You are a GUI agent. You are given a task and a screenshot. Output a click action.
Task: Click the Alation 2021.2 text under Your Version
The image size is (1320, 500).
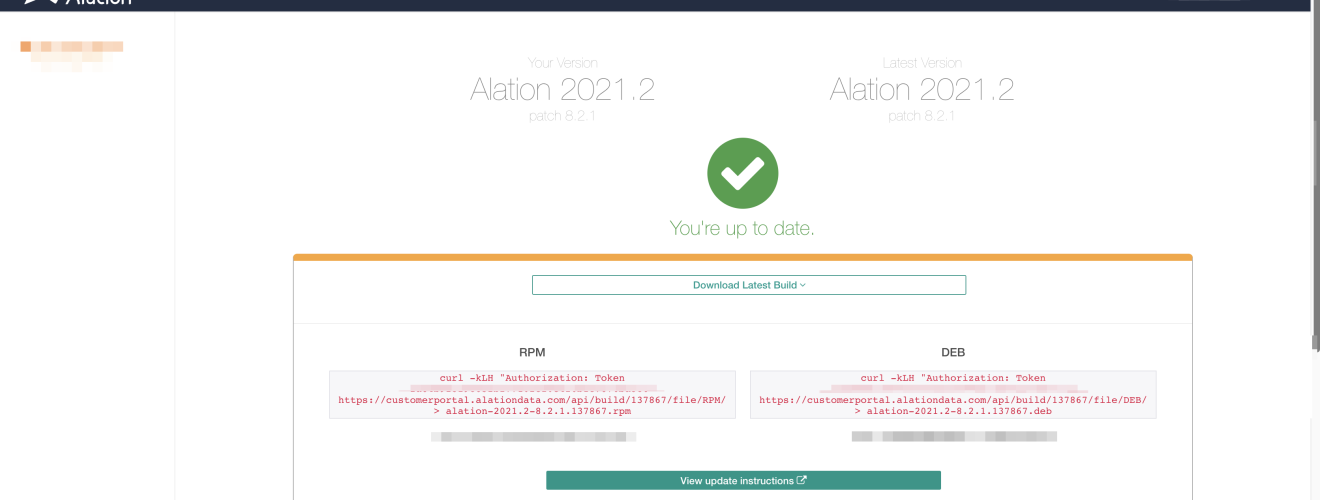(562, 90)
